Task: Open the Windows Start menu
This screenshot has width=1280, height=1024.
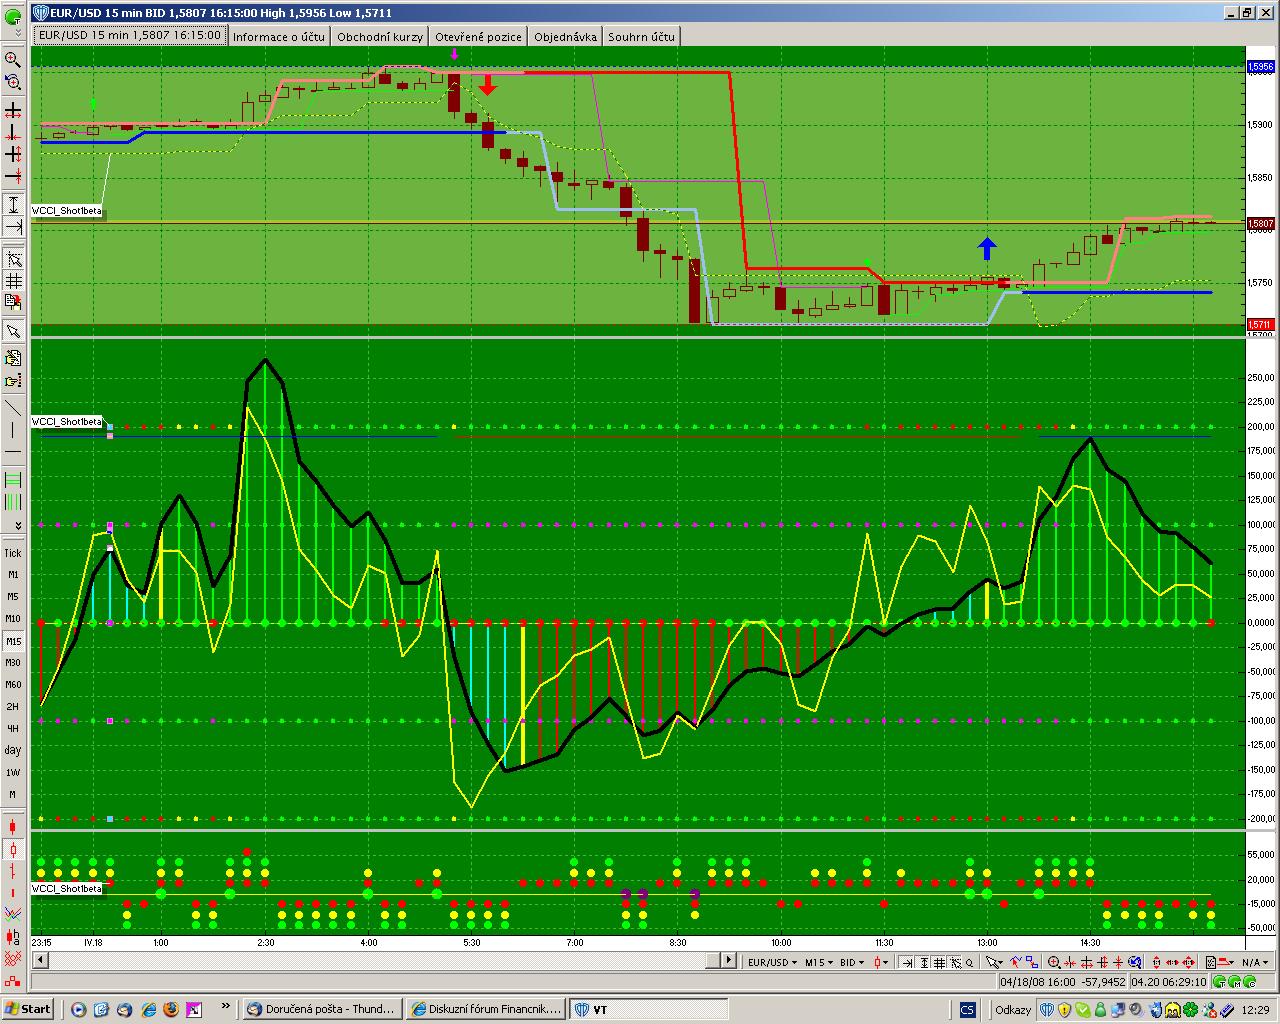Action: click(28, 1009)
